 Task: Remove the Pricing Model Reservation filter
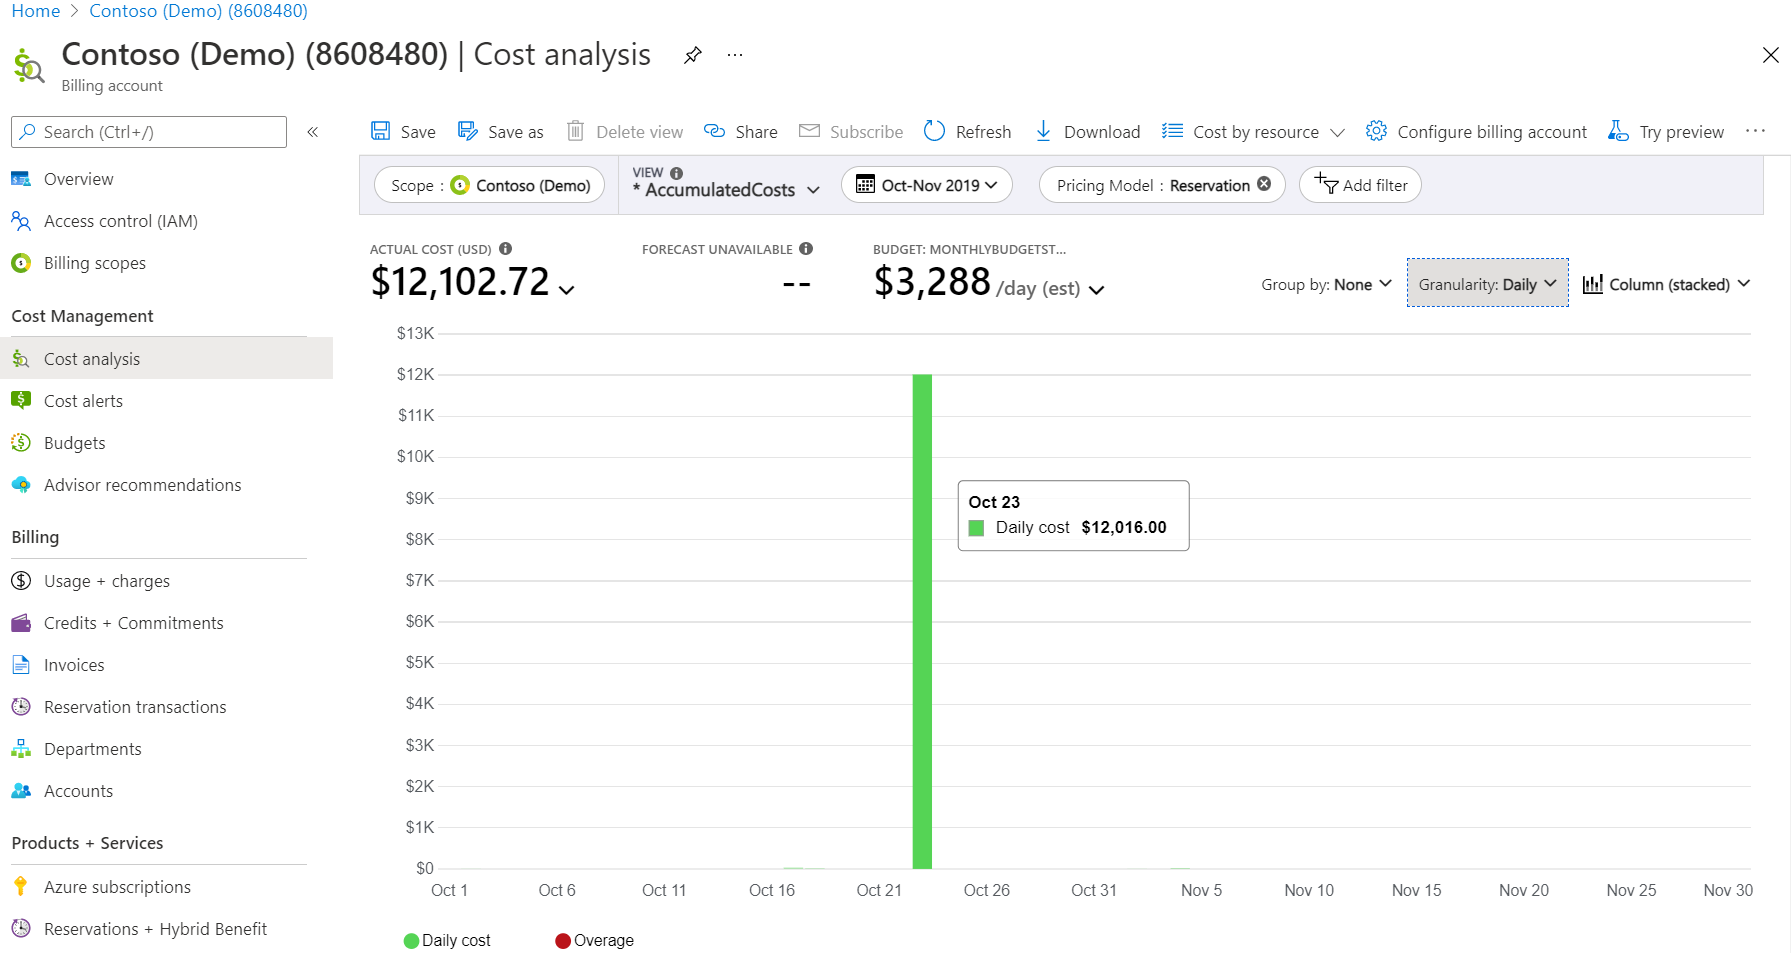click(x=1264, y=184)
